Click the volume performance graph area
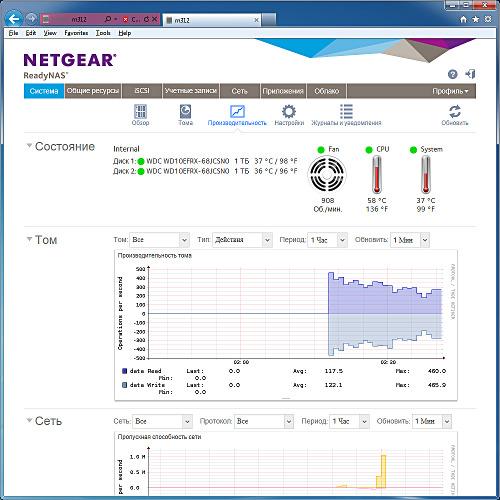500x500 pixels. click(296, 313)
